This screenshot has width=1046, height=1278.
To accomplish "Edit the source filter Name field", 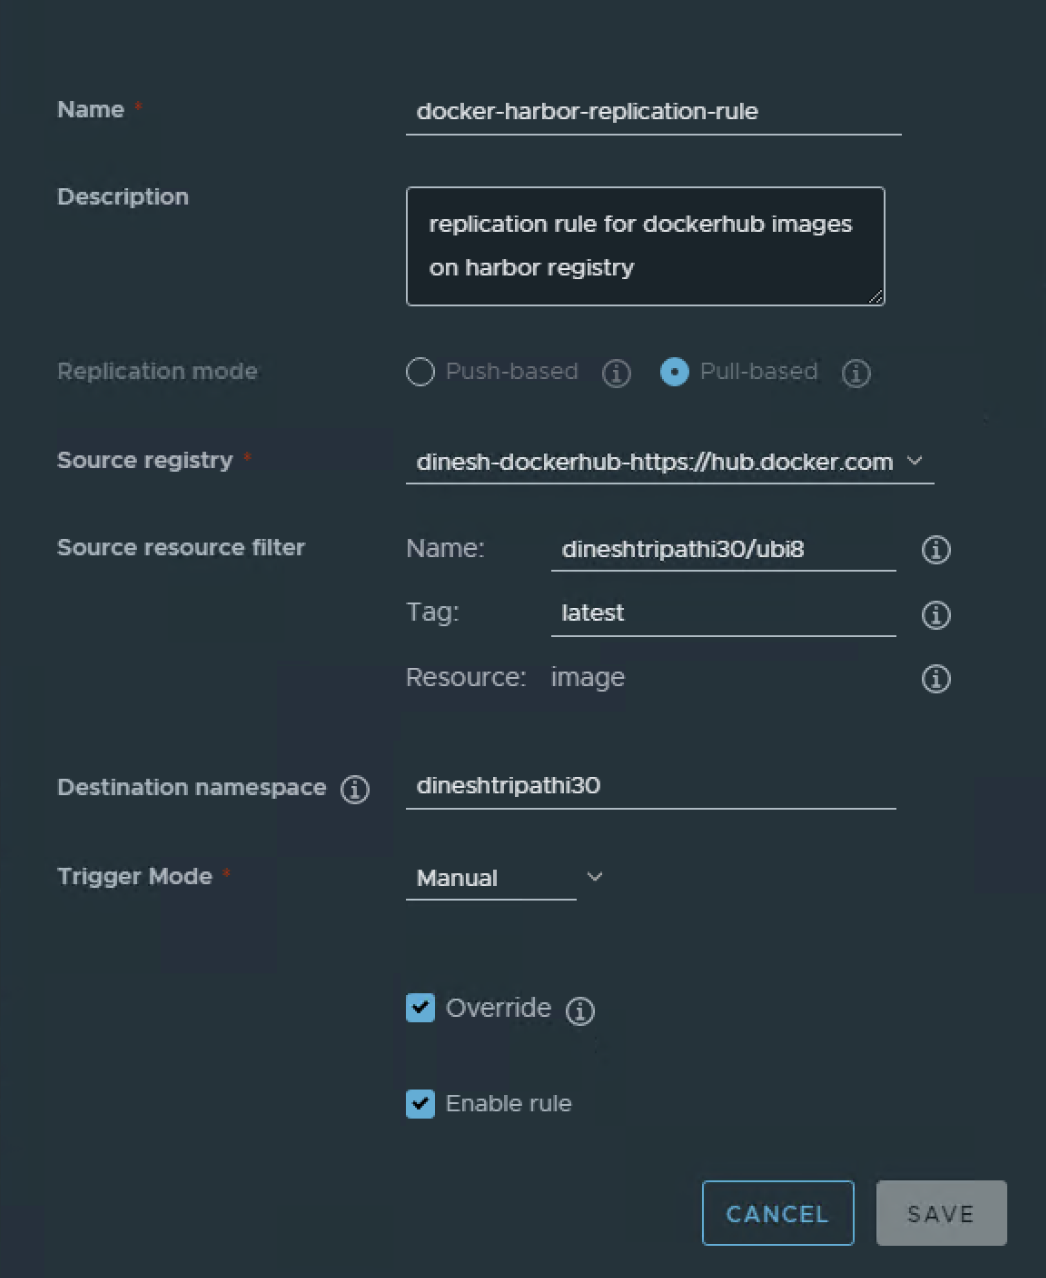I will click(722, 549).
